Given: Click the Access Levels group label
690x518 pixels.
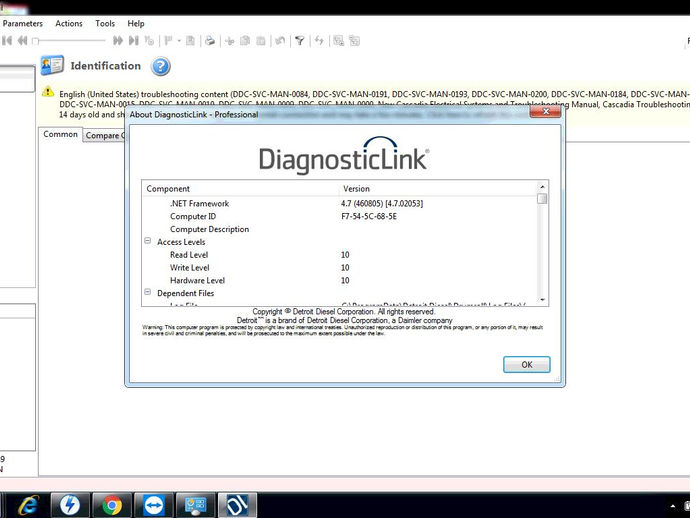Looking at the screenshot, I should tap(181, 242).
